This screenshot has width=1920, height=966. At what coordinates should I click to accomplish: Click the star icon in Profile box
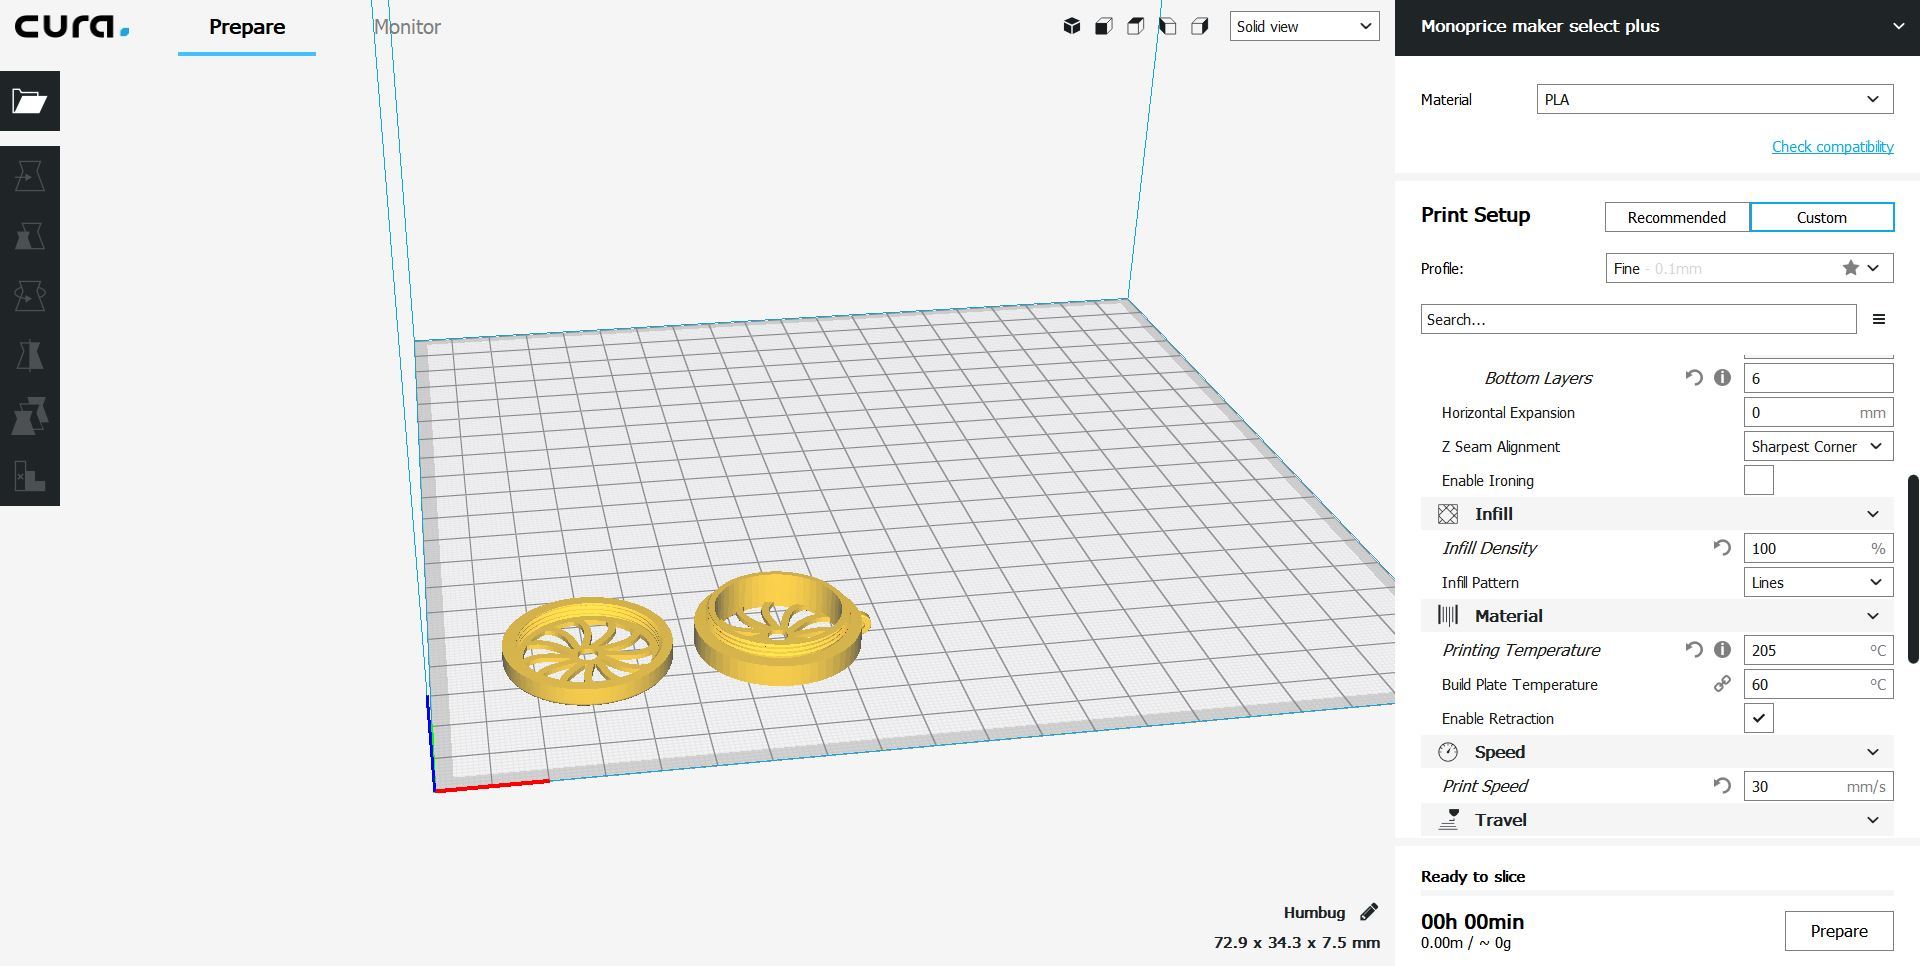click(x=1851, y=268)
